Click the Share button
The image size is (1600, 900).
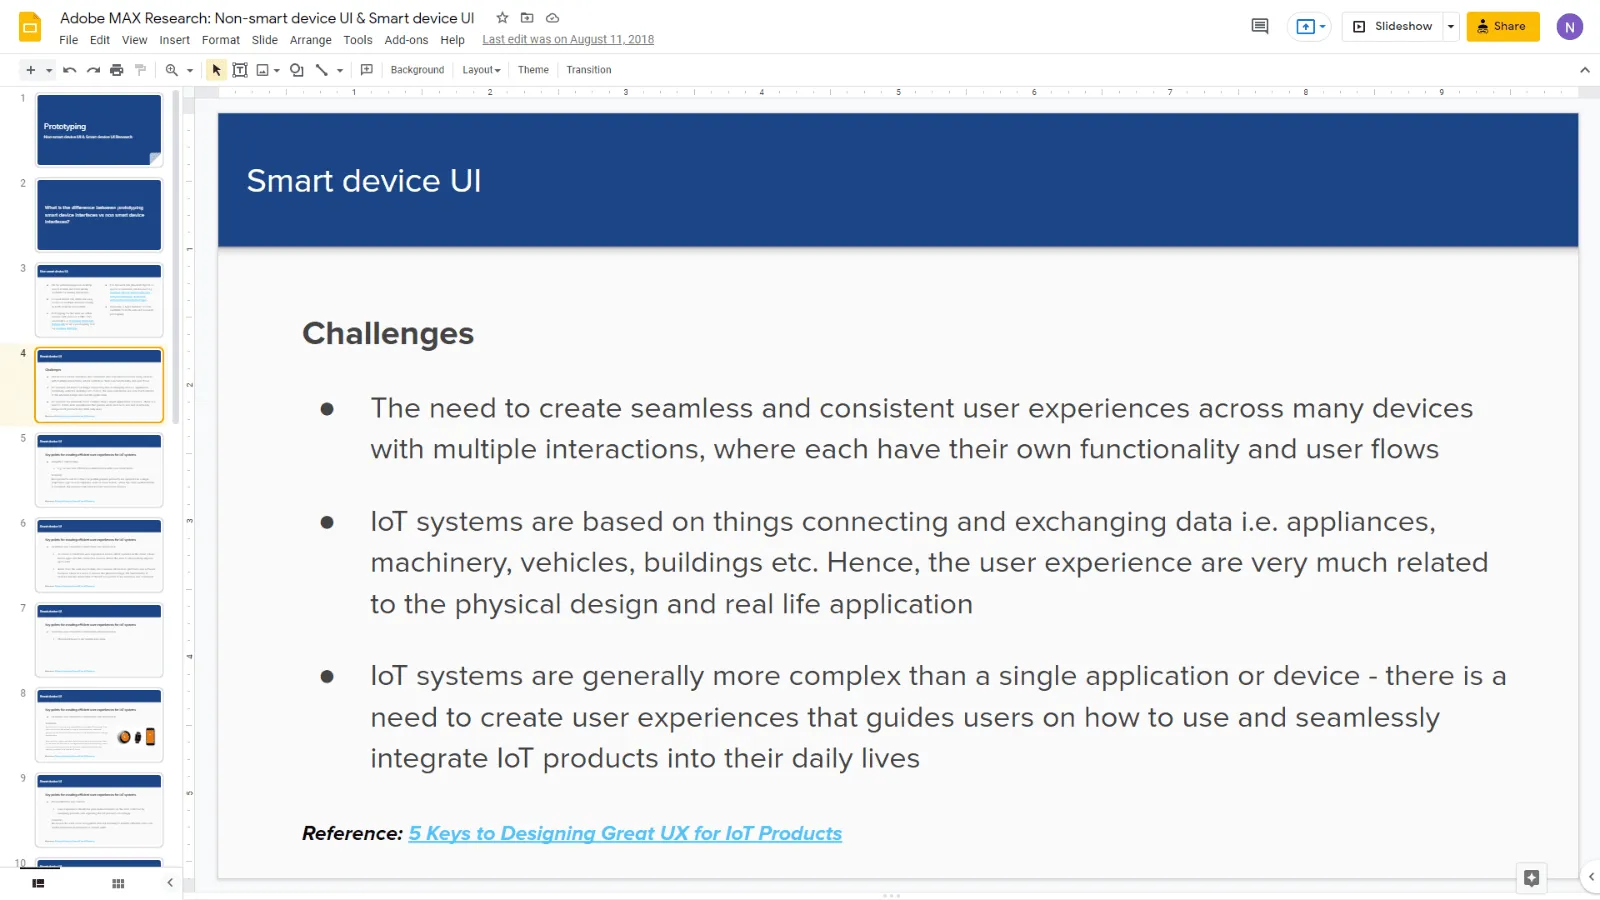(x=1503, y=27)
